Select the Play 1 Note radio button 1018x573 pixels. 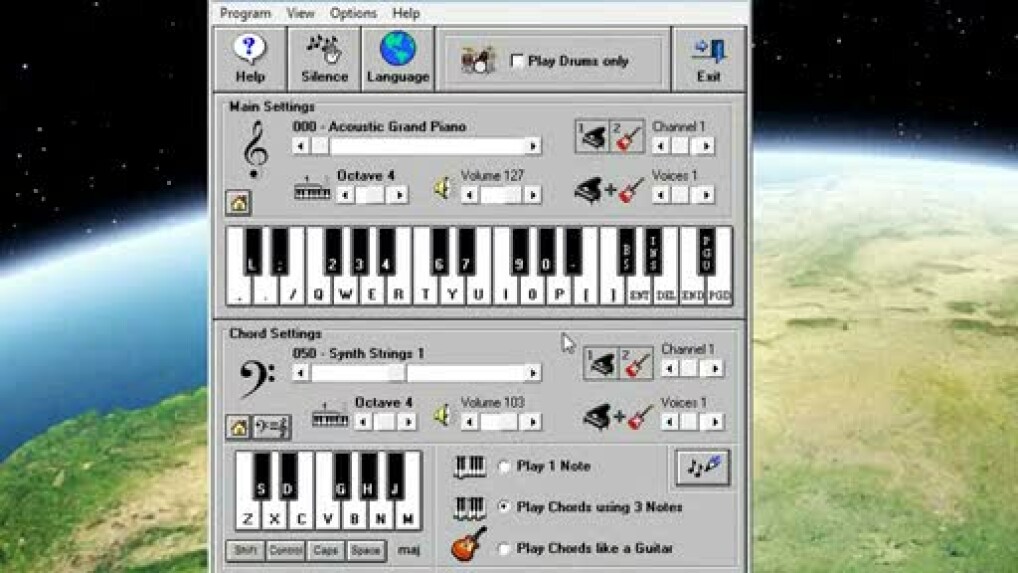coord(504,466)
